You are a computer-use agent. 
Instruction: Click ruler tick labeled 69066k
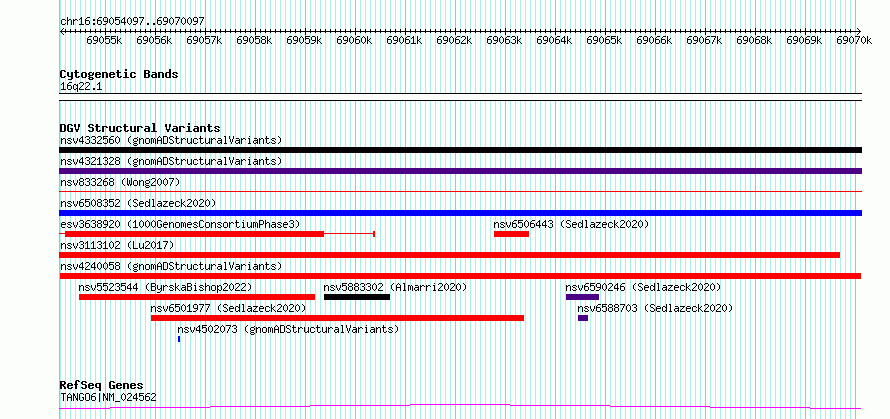pos(654,40)
